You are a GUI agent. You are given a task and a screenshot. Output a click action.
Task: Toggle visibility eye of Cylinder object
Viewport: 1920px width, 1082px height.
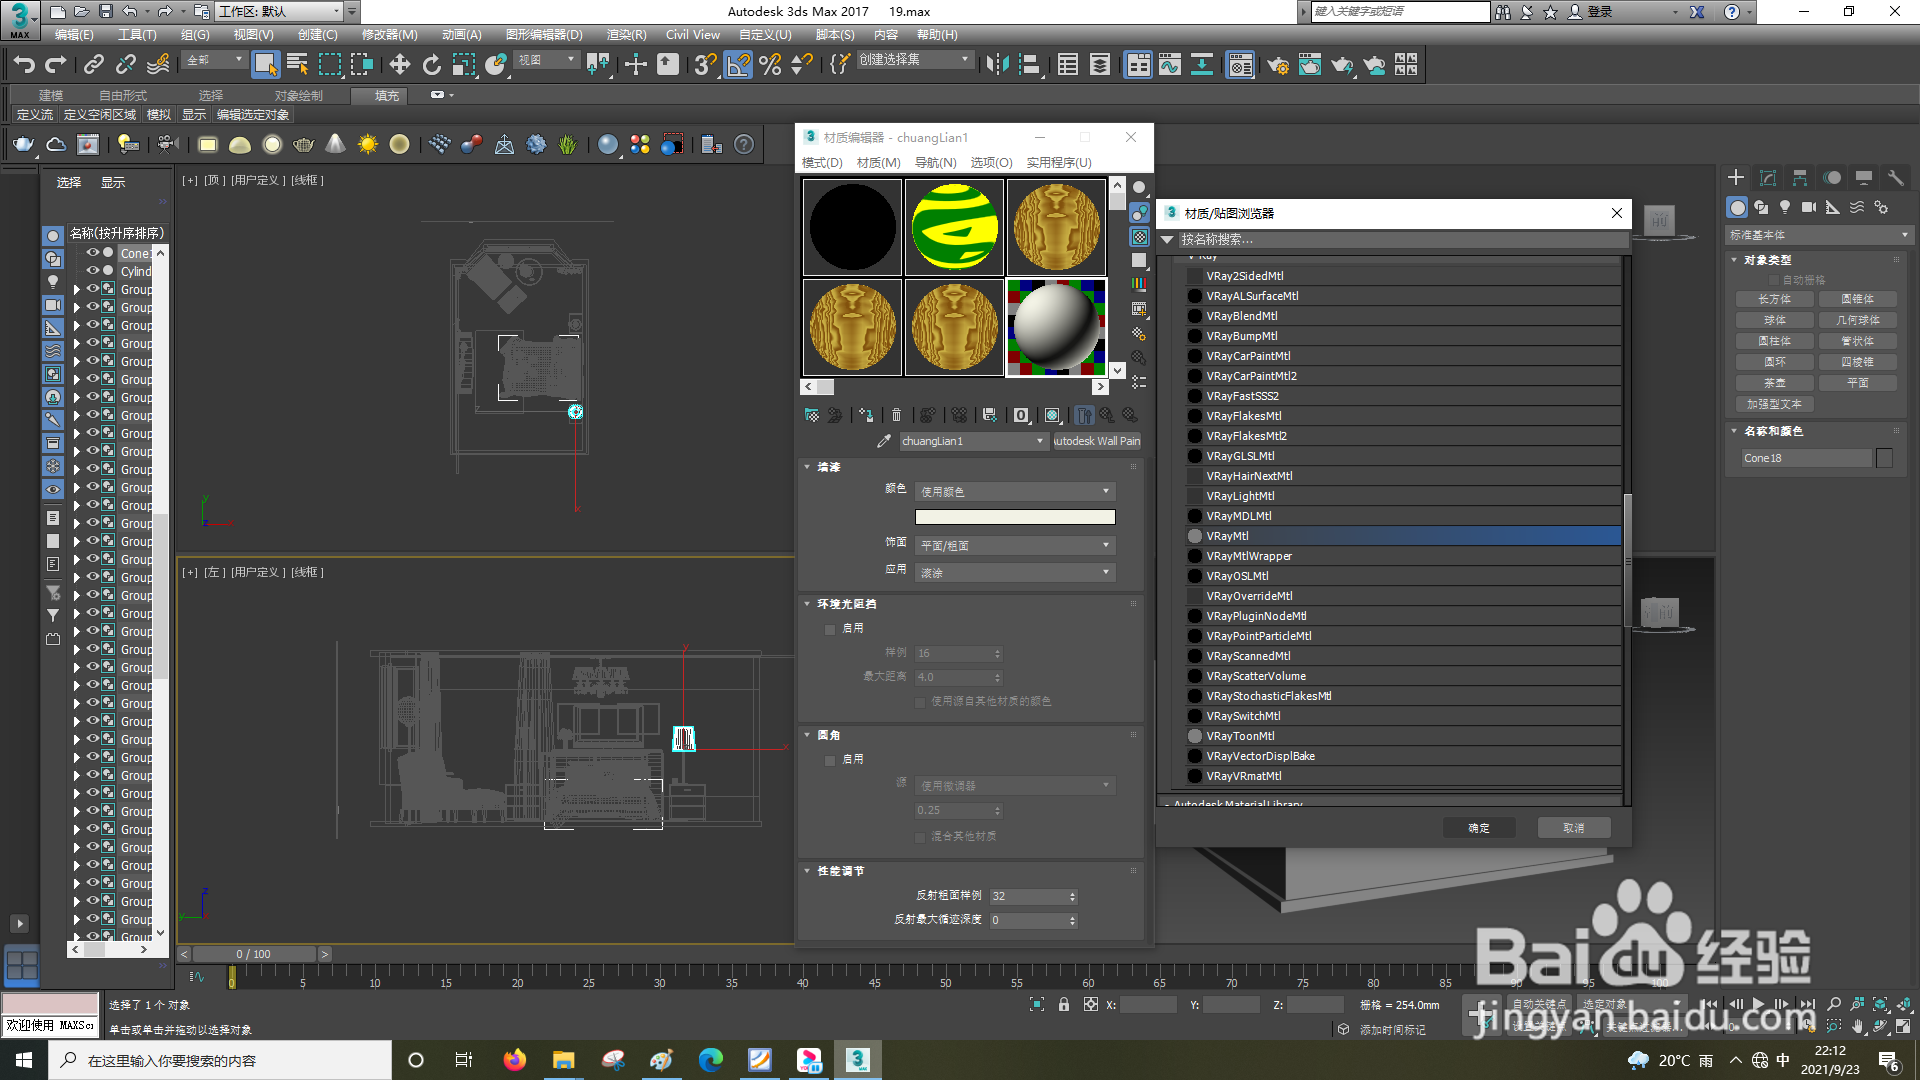(93, 271)
